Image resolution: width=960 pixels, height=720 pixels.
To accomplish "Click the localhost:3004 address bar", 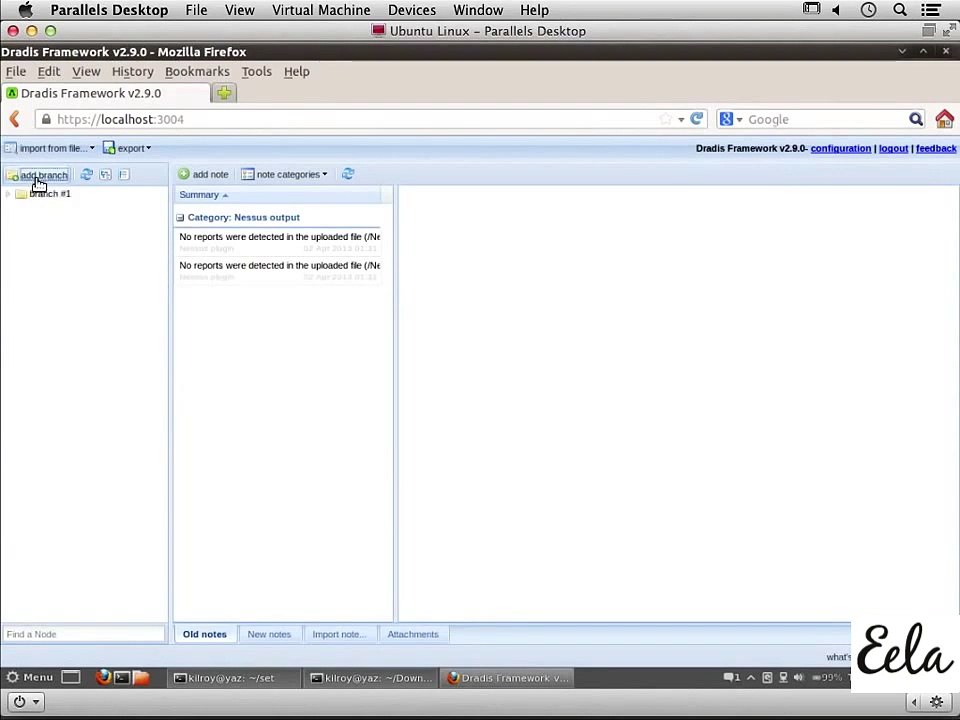I will (355, 119).
